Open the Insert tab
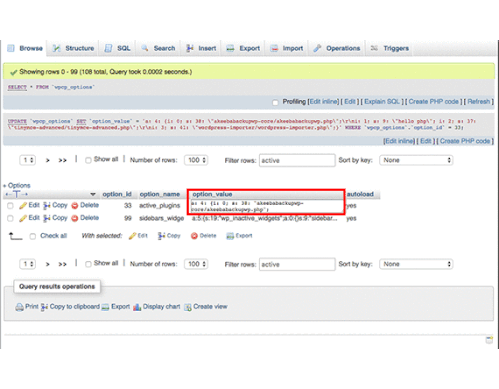 [x=201, y=48]
